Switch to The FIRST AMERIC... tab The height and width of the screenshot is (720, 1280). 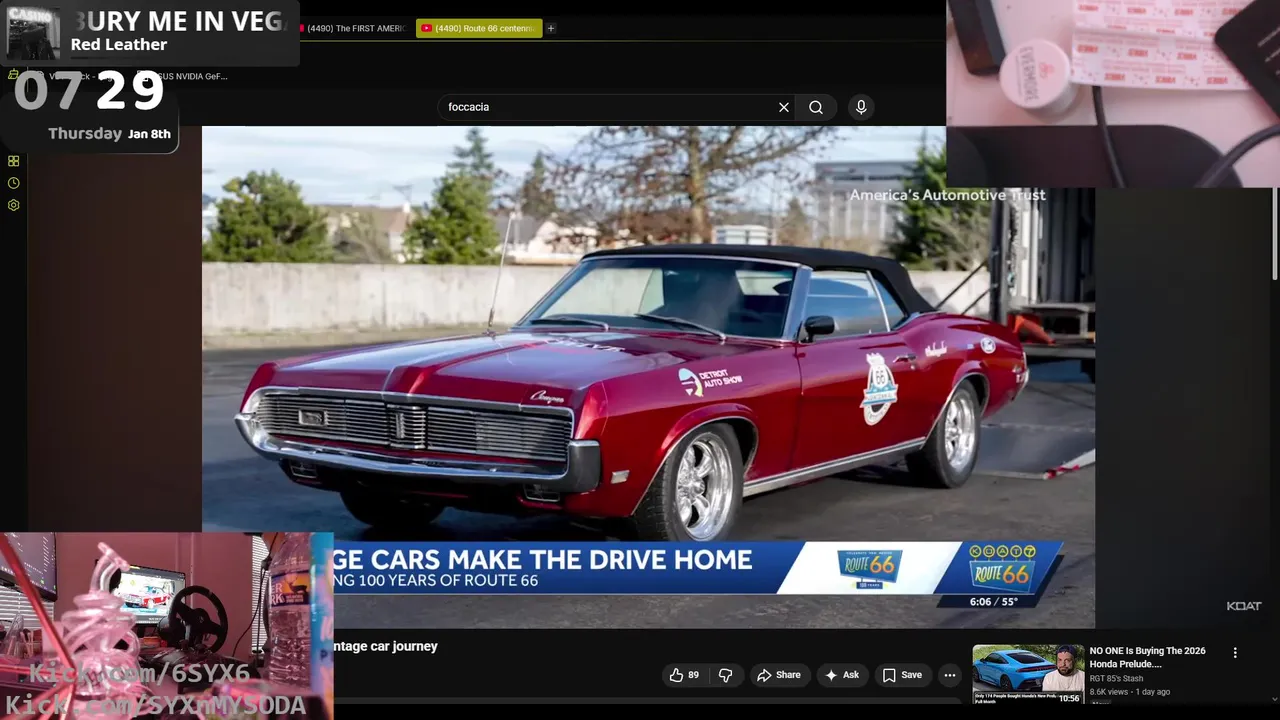(x=355, y=28)
